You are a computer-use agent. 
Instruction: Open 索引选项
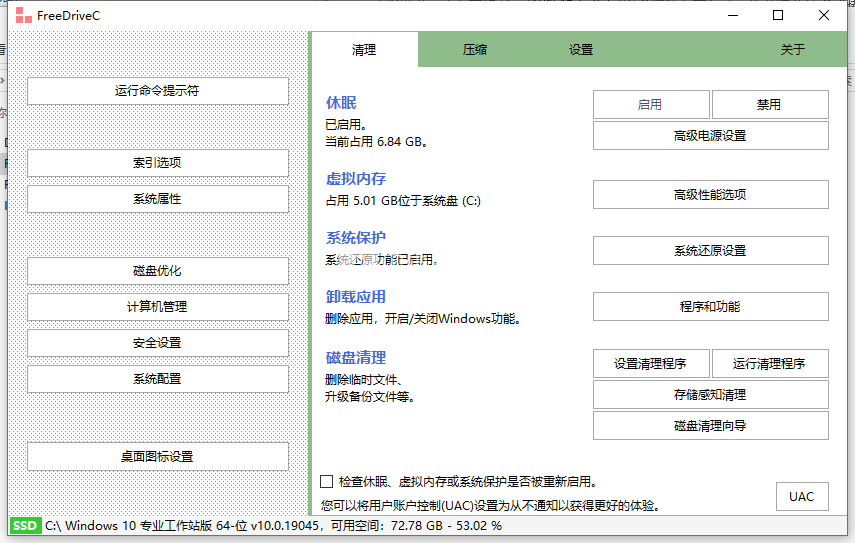tap(157, 163)
